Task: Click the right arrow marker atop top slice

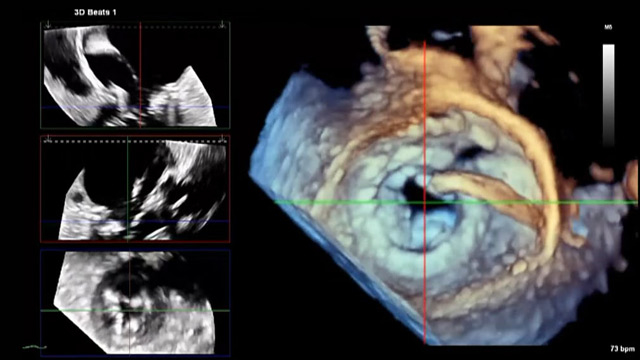Action: [222, 25]
